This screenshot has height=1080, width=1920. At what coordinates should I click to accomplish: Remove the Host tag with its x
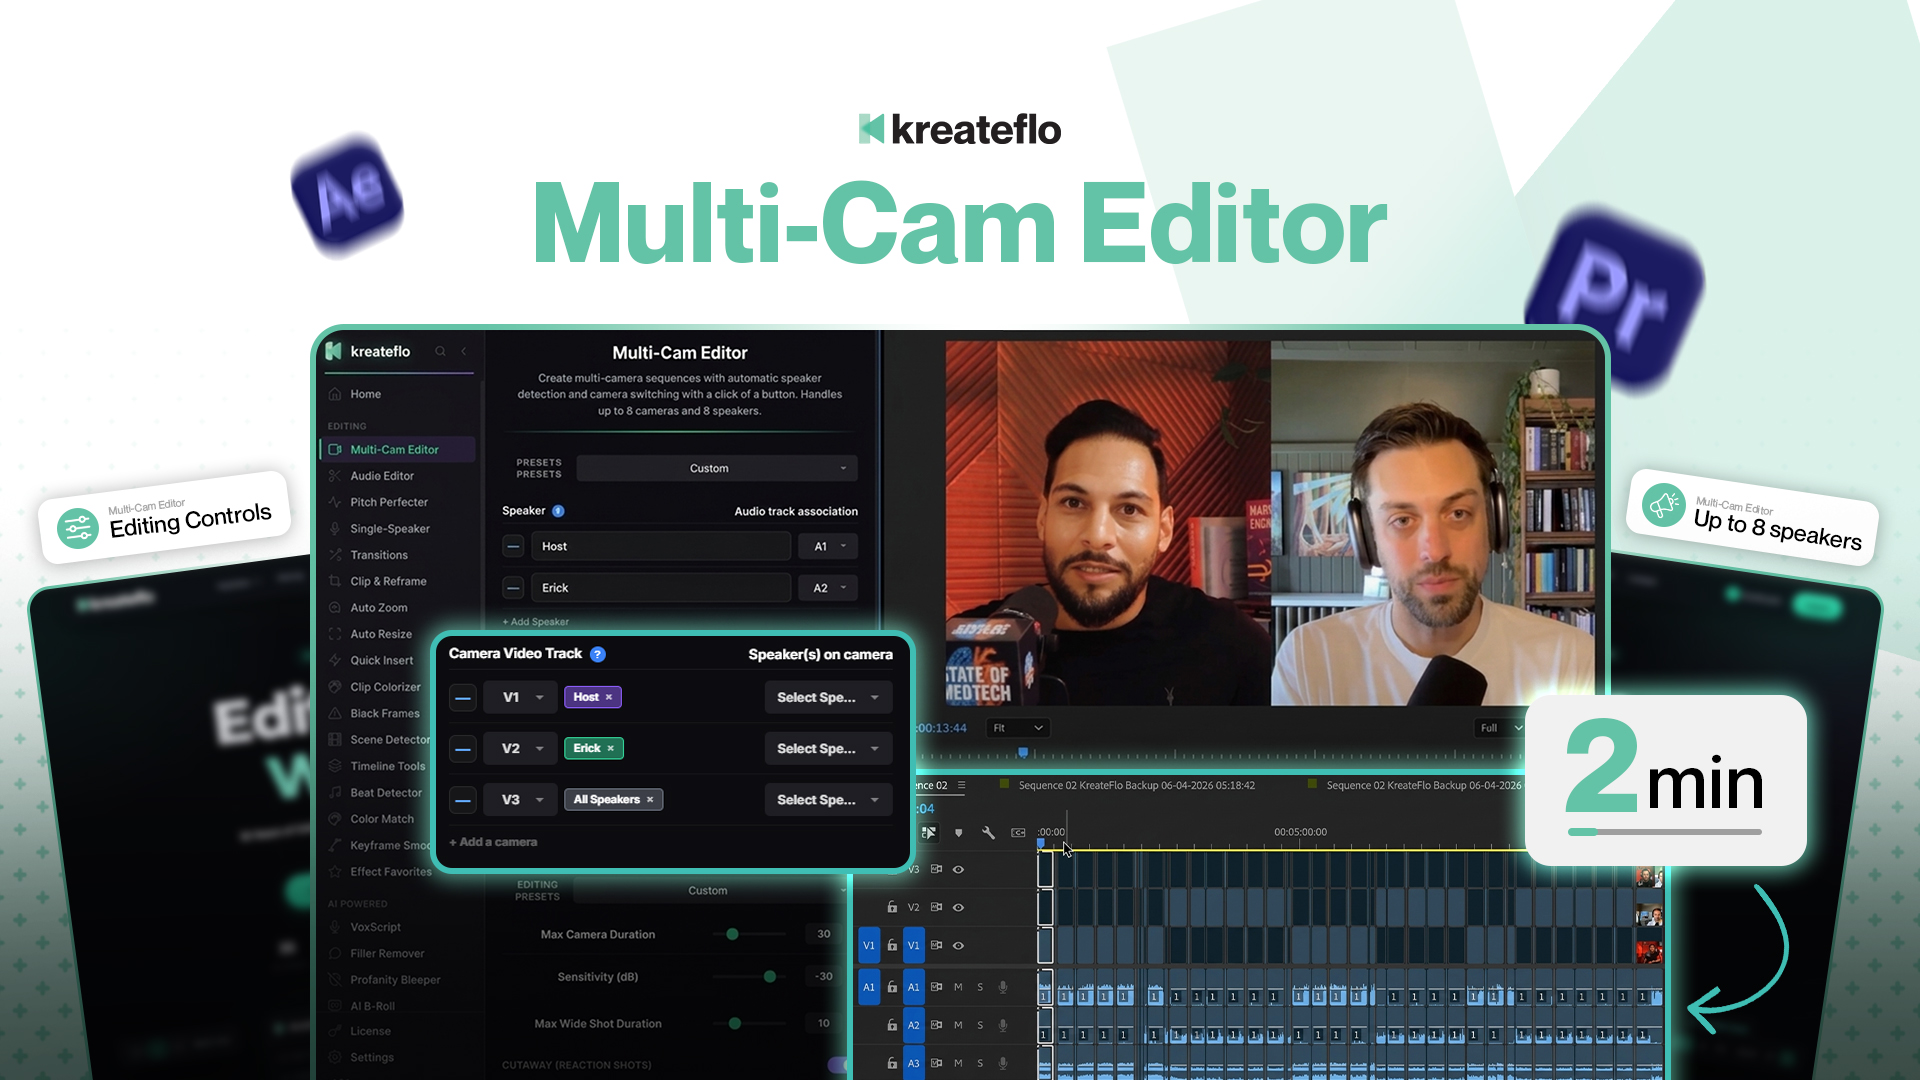coord(608,697)
